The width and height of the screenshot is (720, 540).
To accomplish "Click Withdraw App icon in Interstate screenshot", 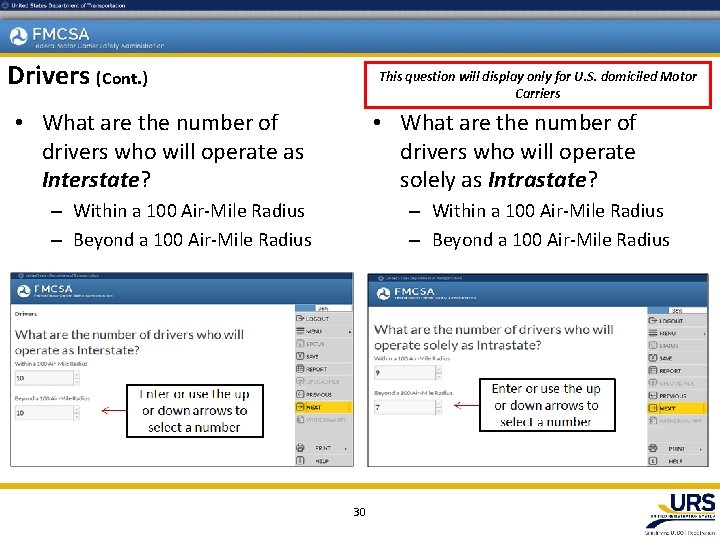I will pyautogui.click(x=300, y=420).
